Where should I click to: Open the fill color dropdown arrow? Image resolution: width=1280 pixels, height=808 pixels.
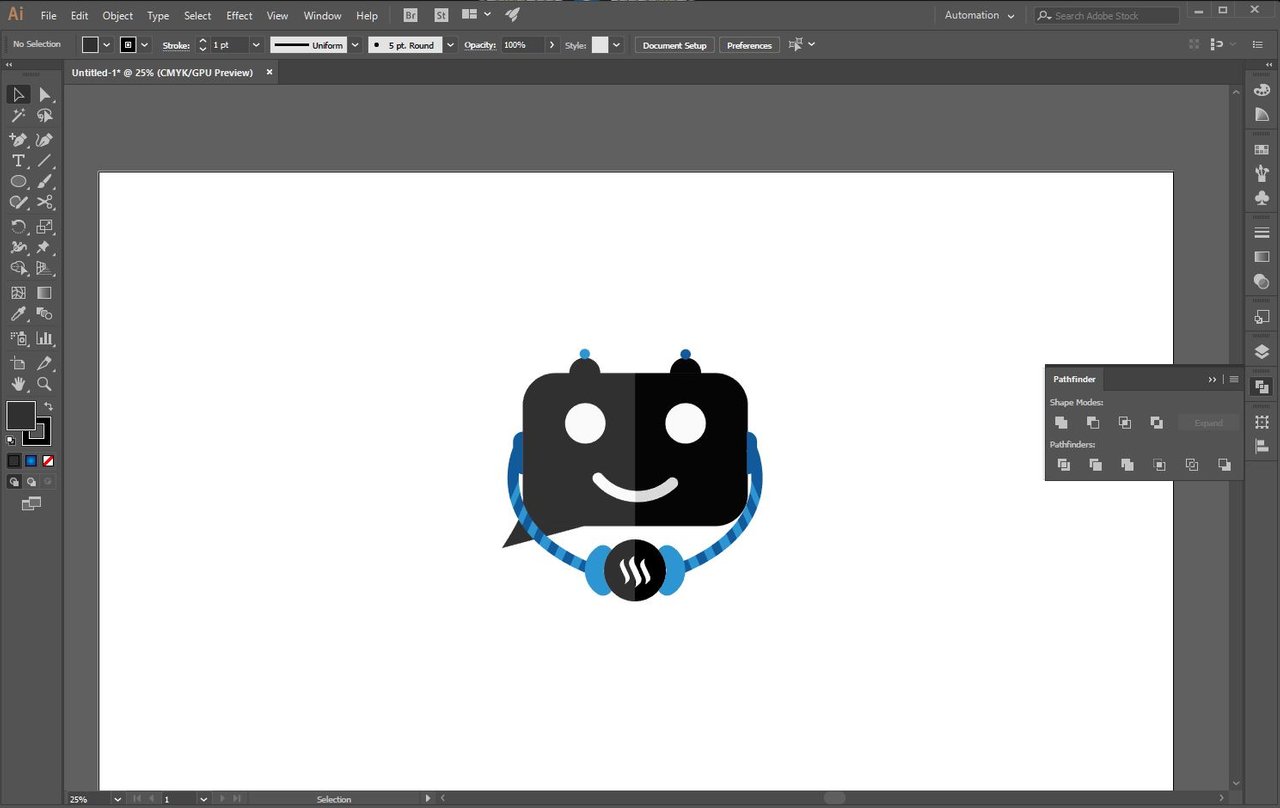pyautogui.click(x=106, y=45)
